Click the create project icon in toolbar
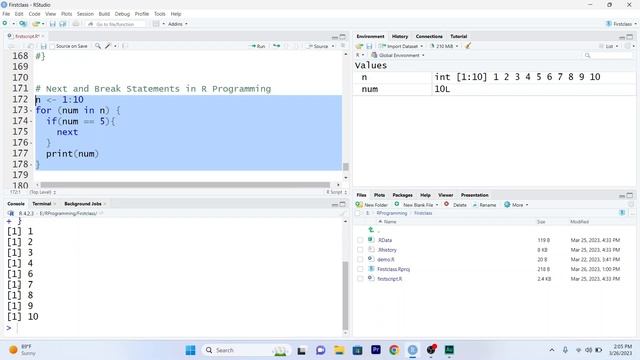 pos(23,24)
